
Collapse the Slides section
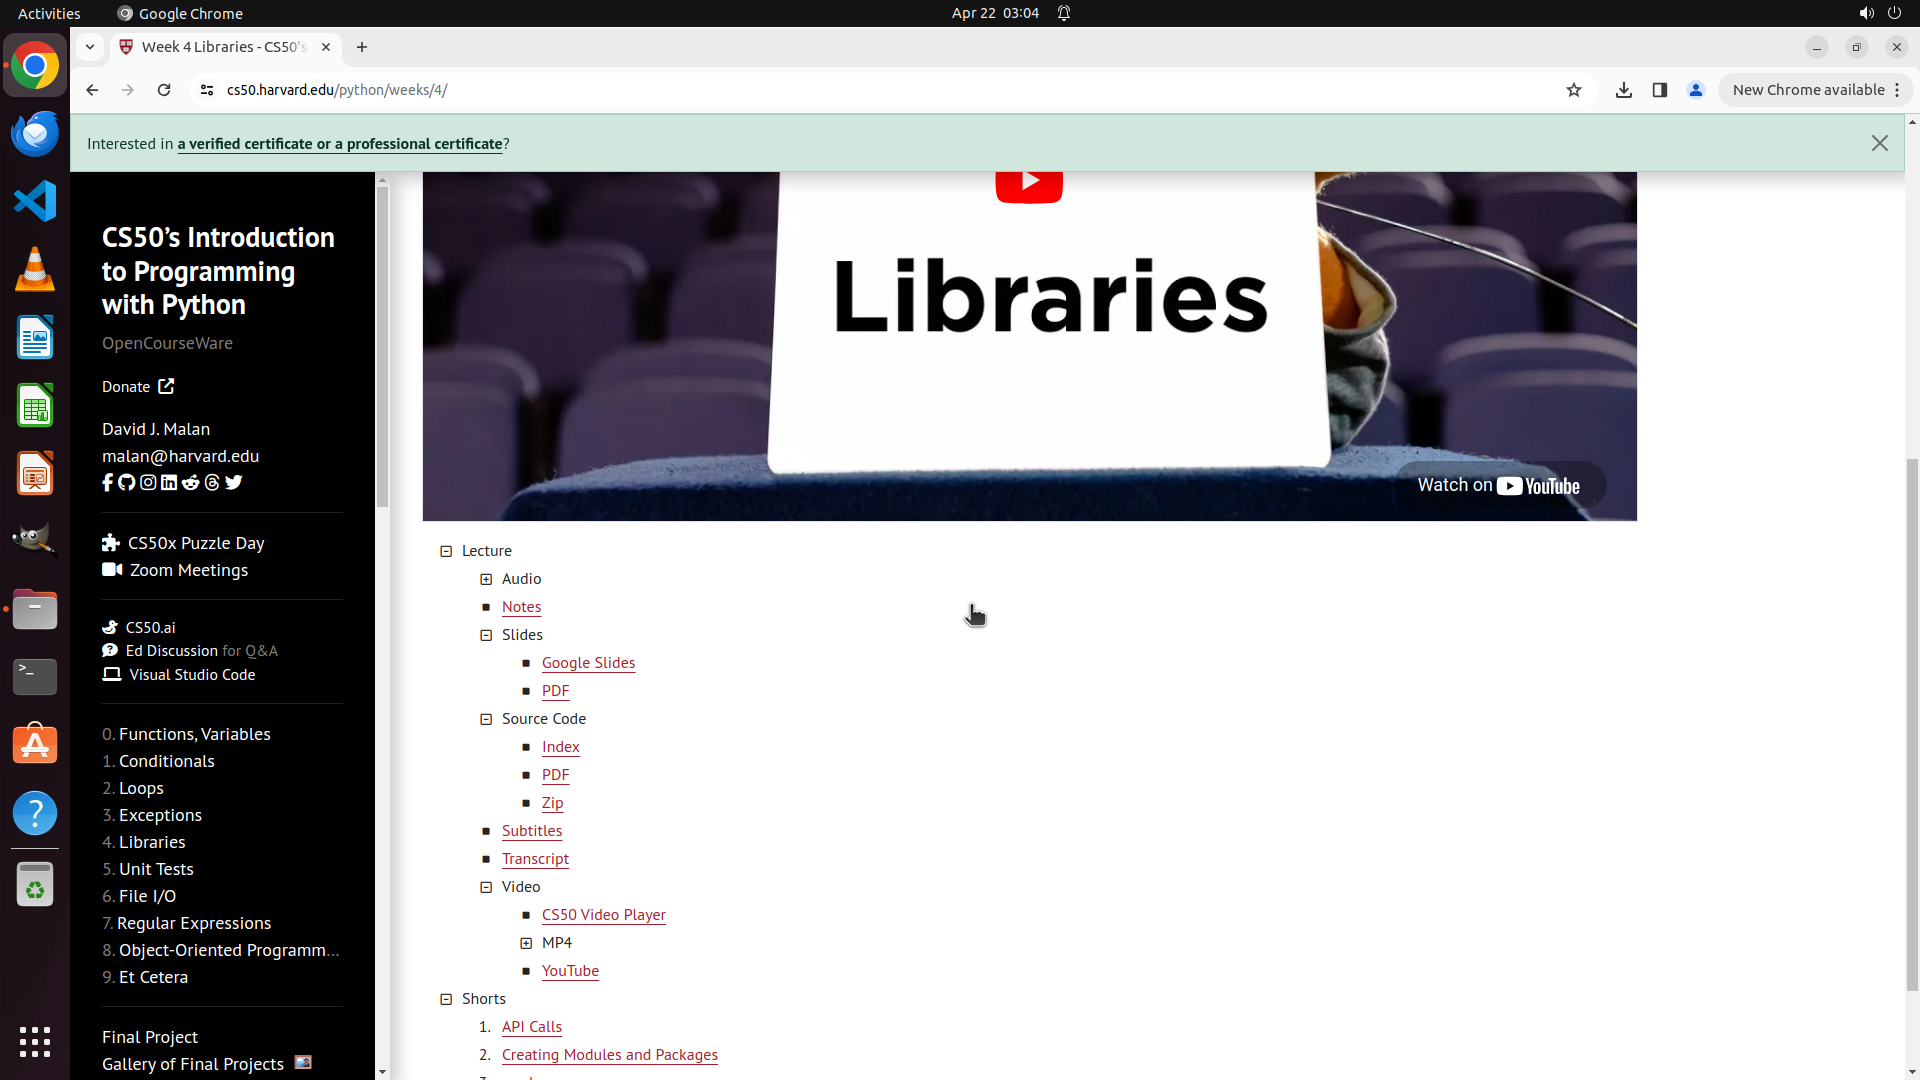[486, 636]
